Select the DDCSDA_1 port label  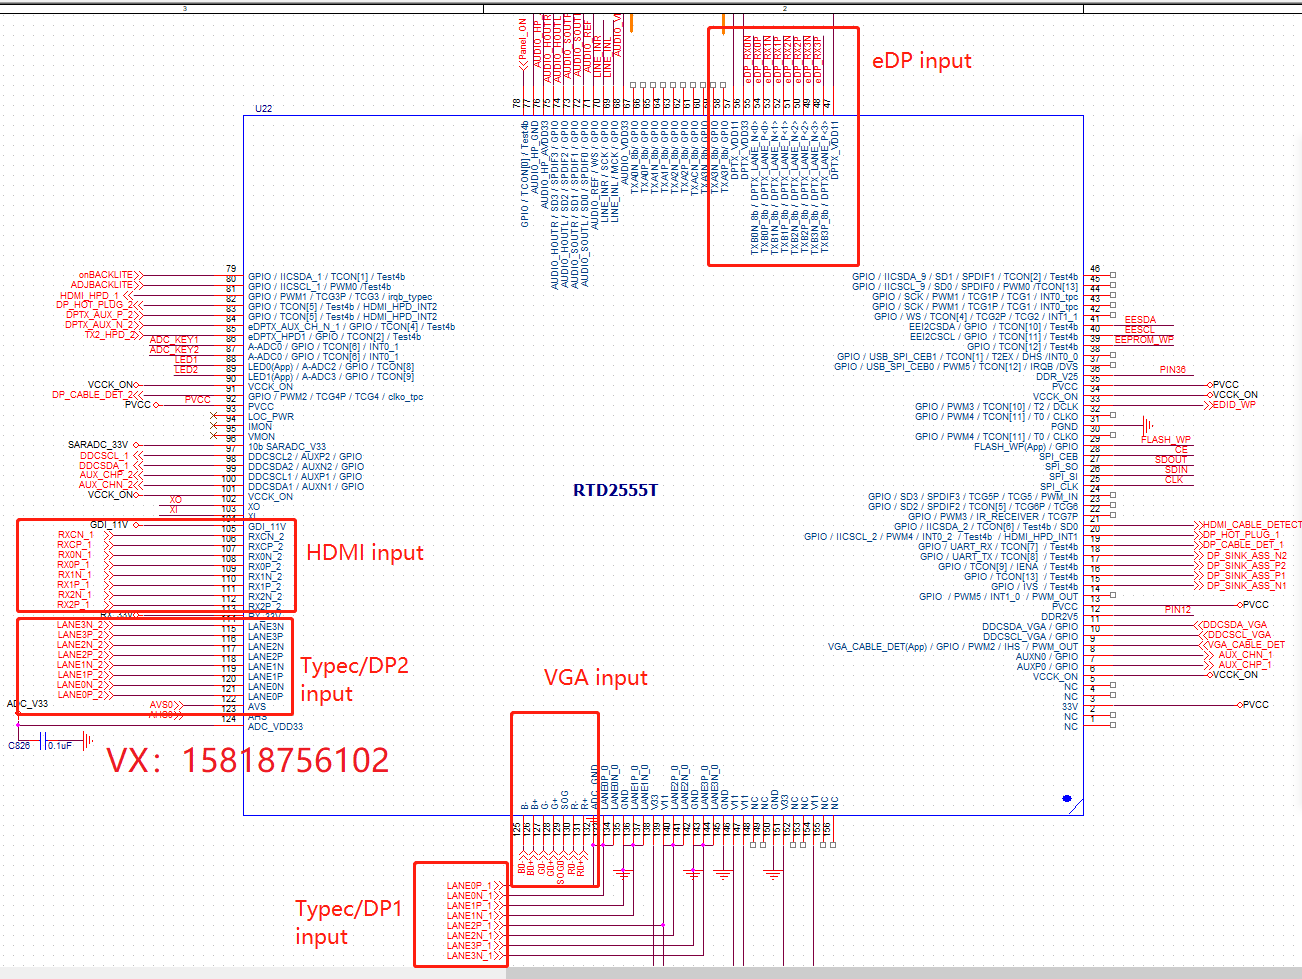(104, 466)
